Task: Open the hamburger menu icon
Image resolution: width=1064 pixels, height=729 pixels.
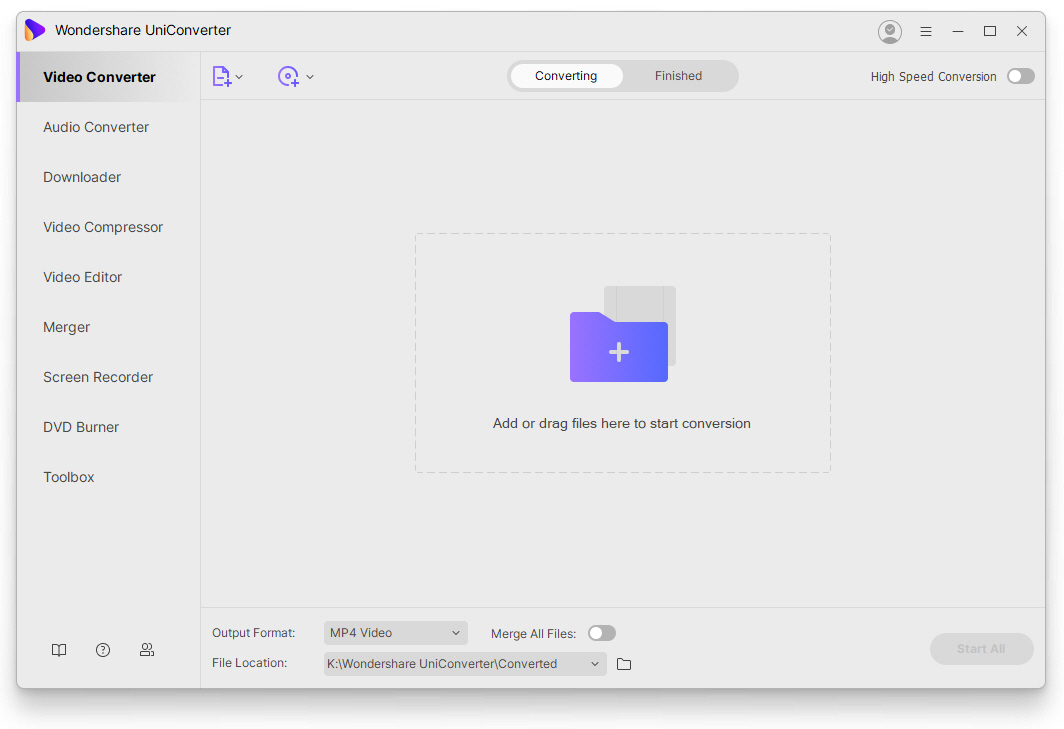Action: (x=926, y=31)
